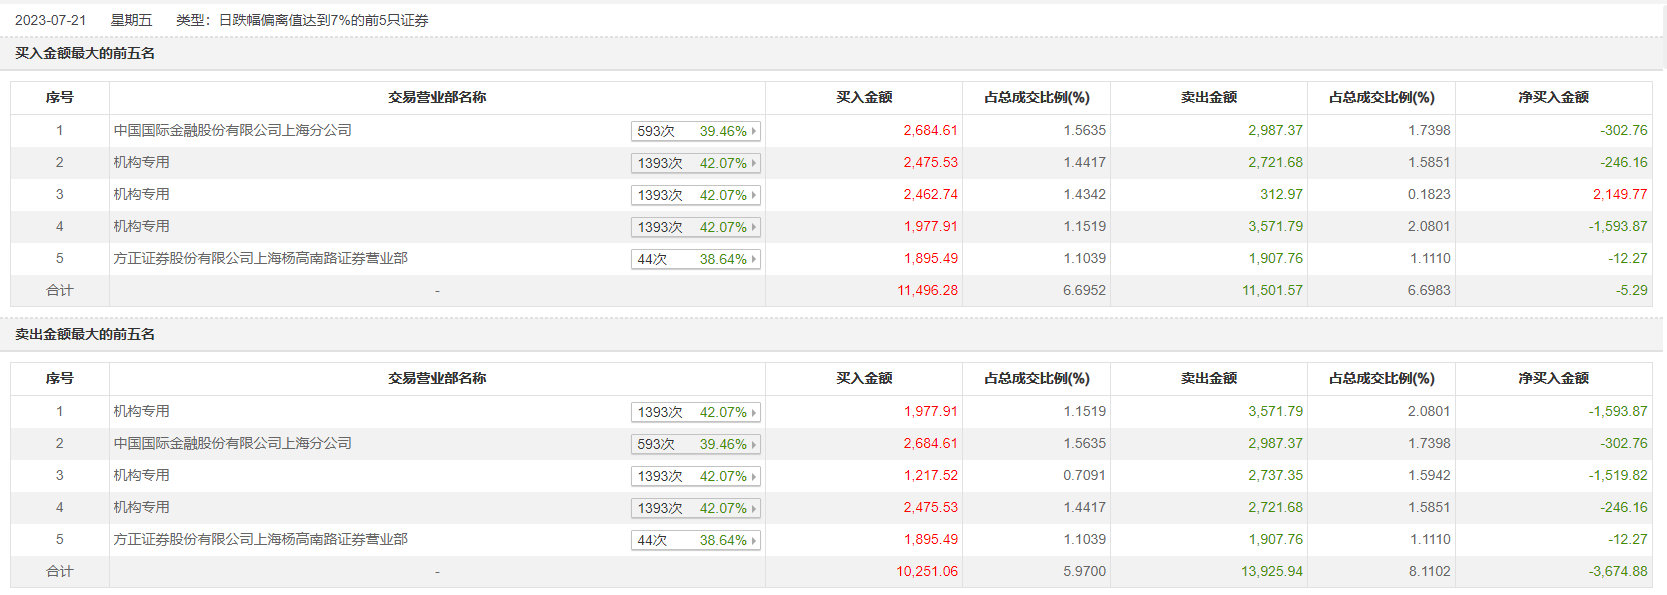Click 机构专用 link in sell table row 1
1667x595 pixels.
click(x=141, y=411)
